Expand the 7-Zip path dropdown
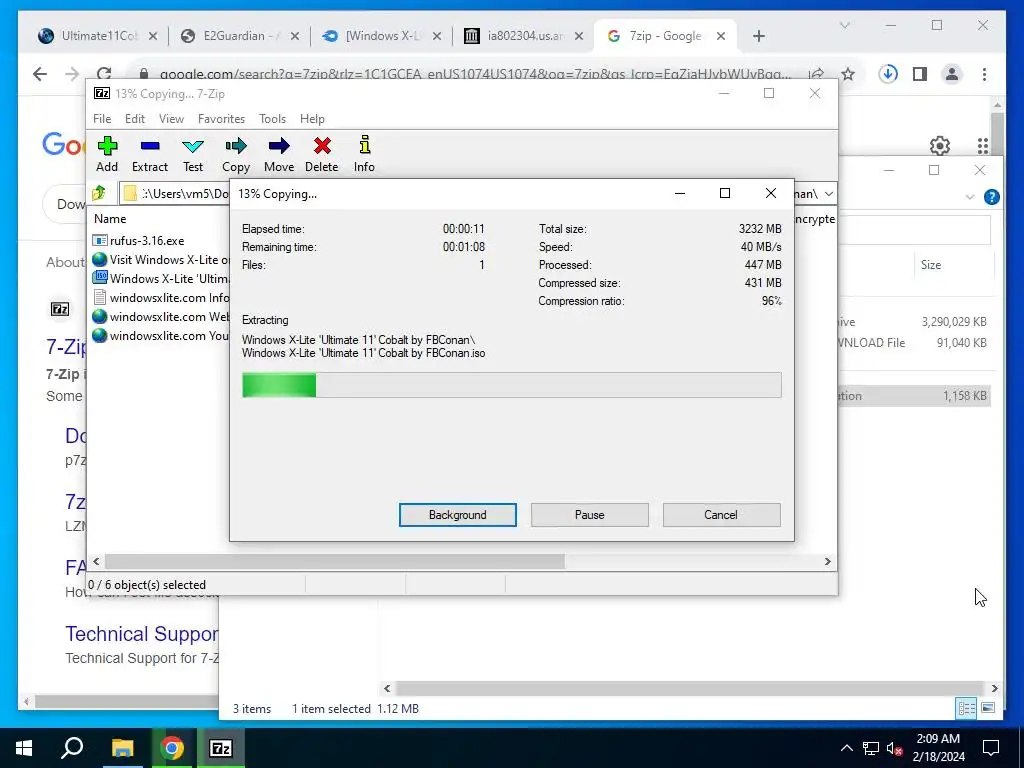 click(x=828, y=193)
